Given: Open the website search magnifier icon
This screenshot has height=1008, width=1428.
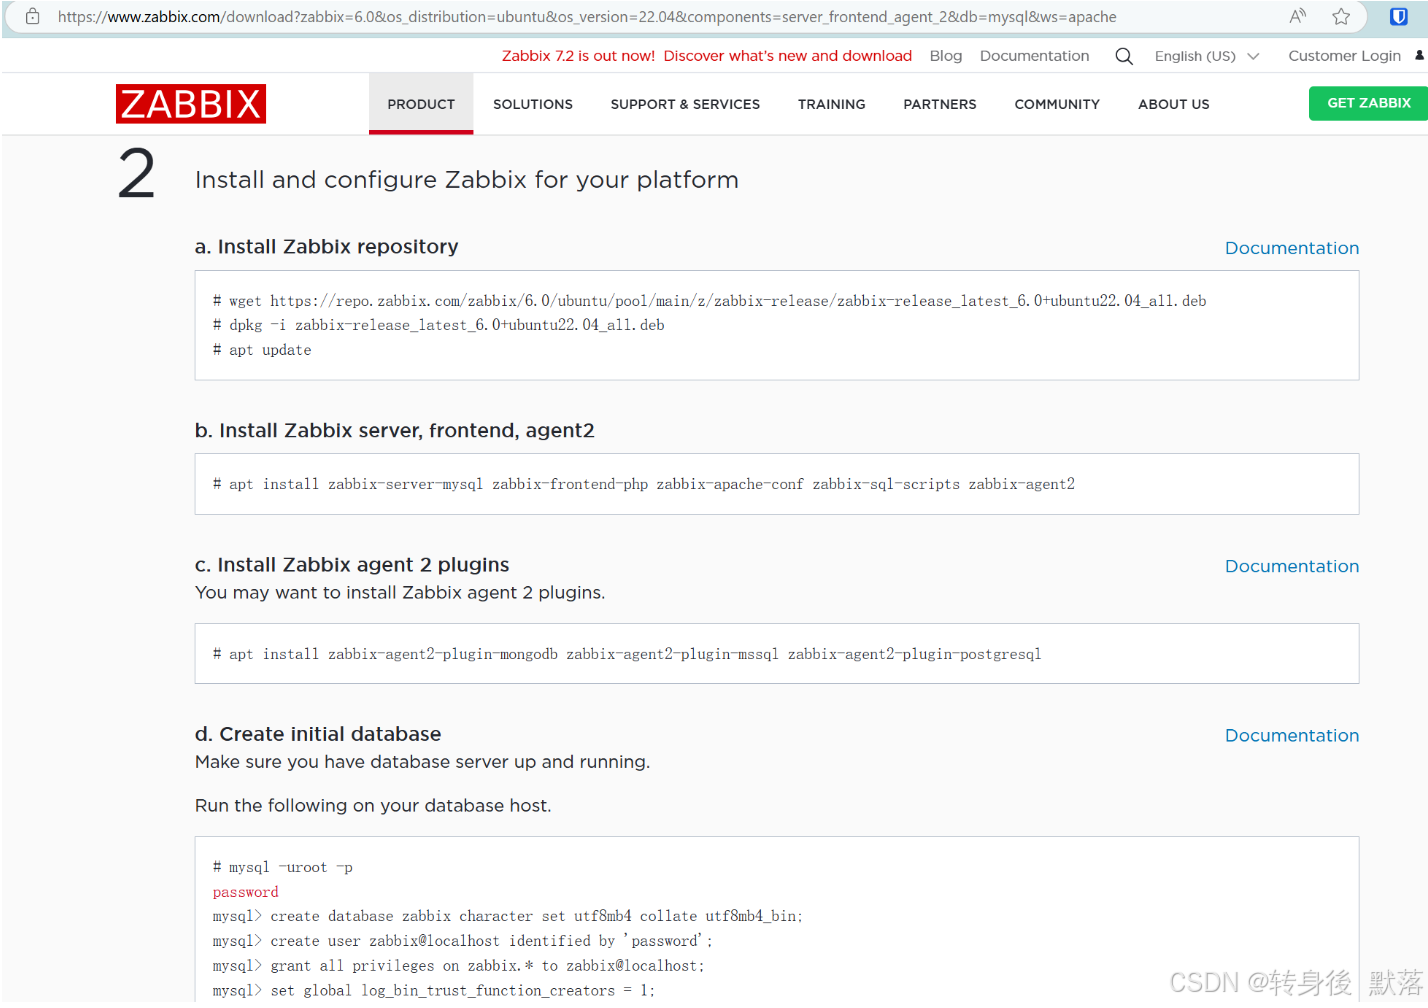Looking at the screenshot, I should click(x=1124, y=56).
